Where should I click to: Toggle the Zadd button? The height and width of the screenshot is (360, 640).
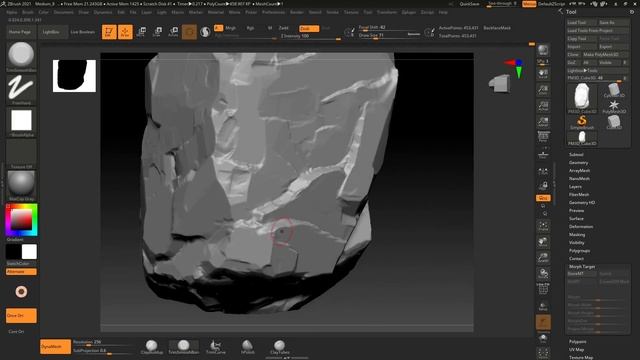pyautogui.click(x=283, y=28)
